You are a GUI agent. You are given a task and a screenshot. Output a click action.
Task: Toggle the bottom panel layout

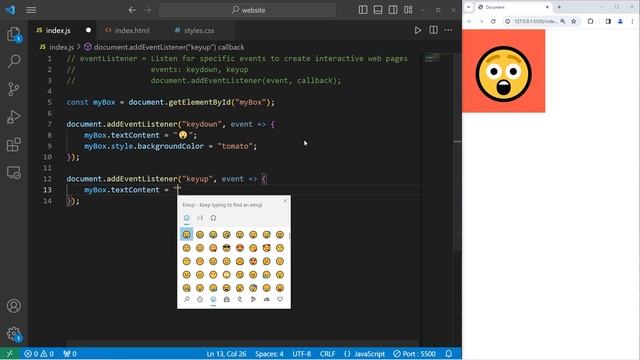[378, 10]
